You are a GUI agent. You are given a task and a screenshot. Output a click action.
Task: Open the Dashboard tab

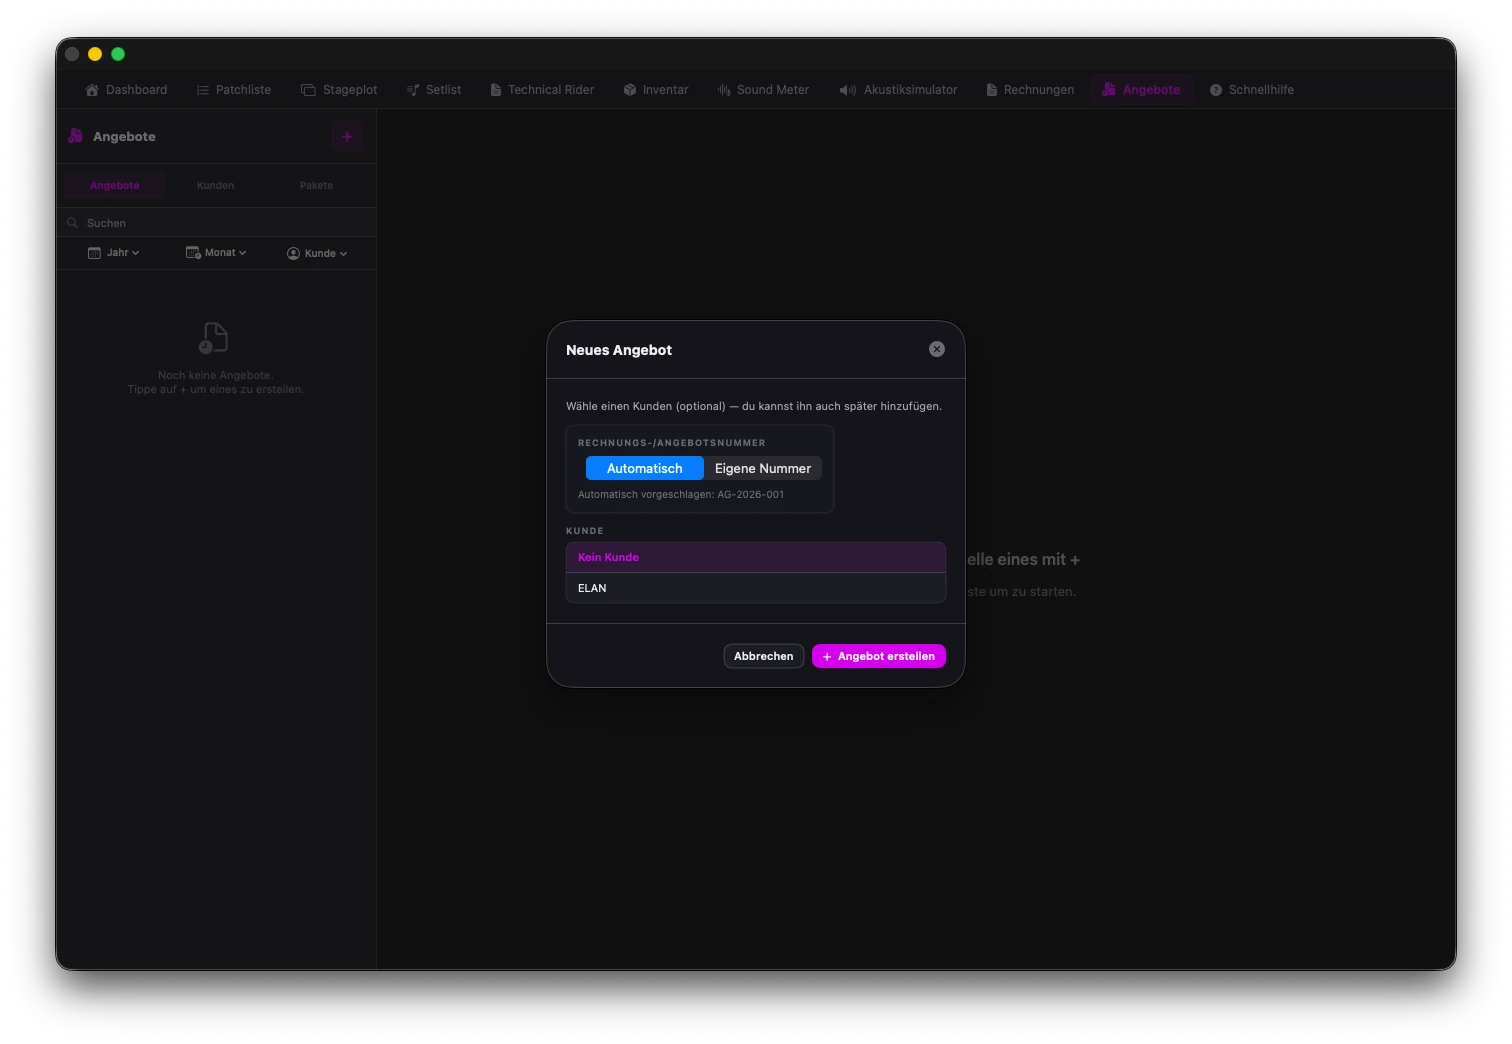click(126, 90)
